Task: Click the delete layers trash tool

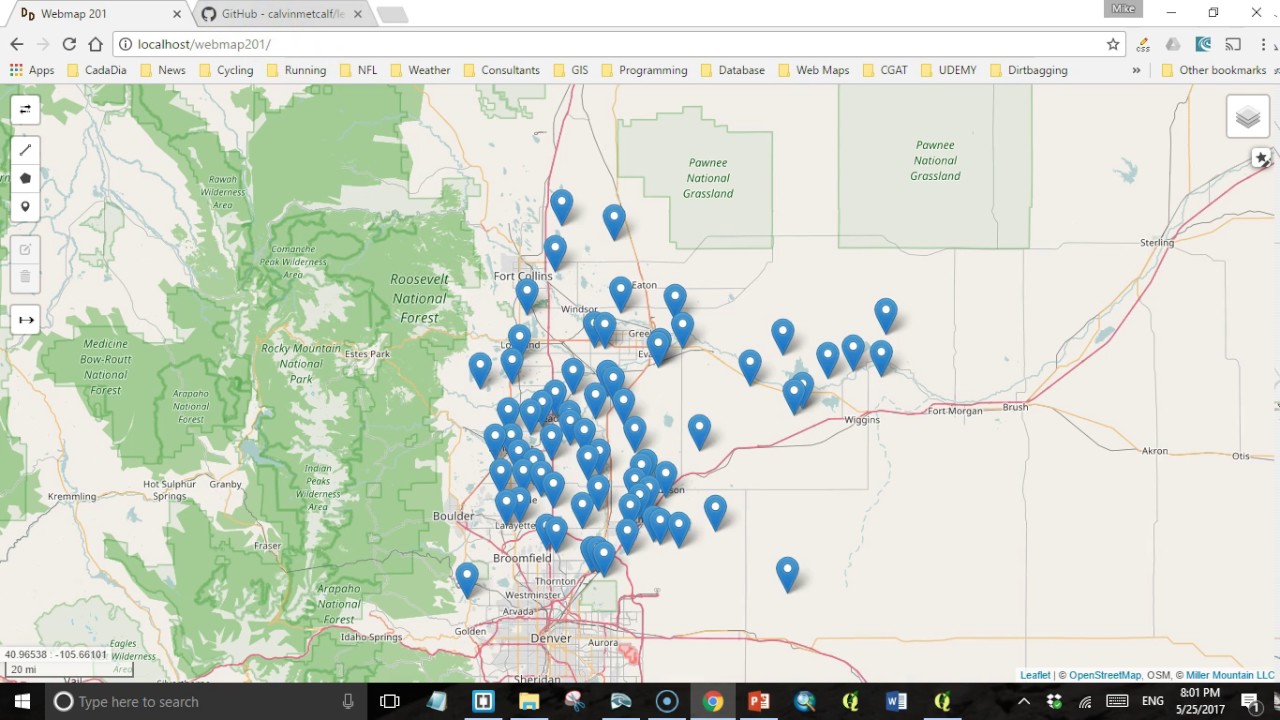Action: (25, 277)
